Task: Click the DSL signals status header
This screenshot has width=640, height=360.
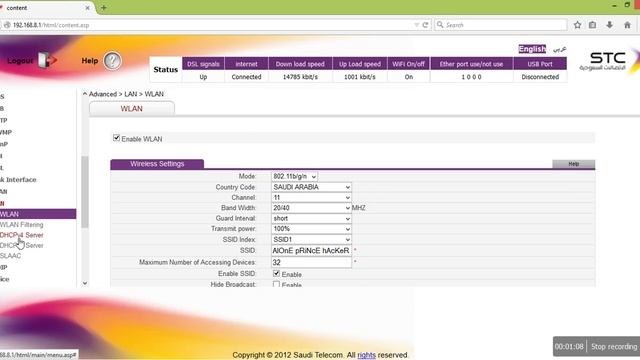Action: [203, 64]
